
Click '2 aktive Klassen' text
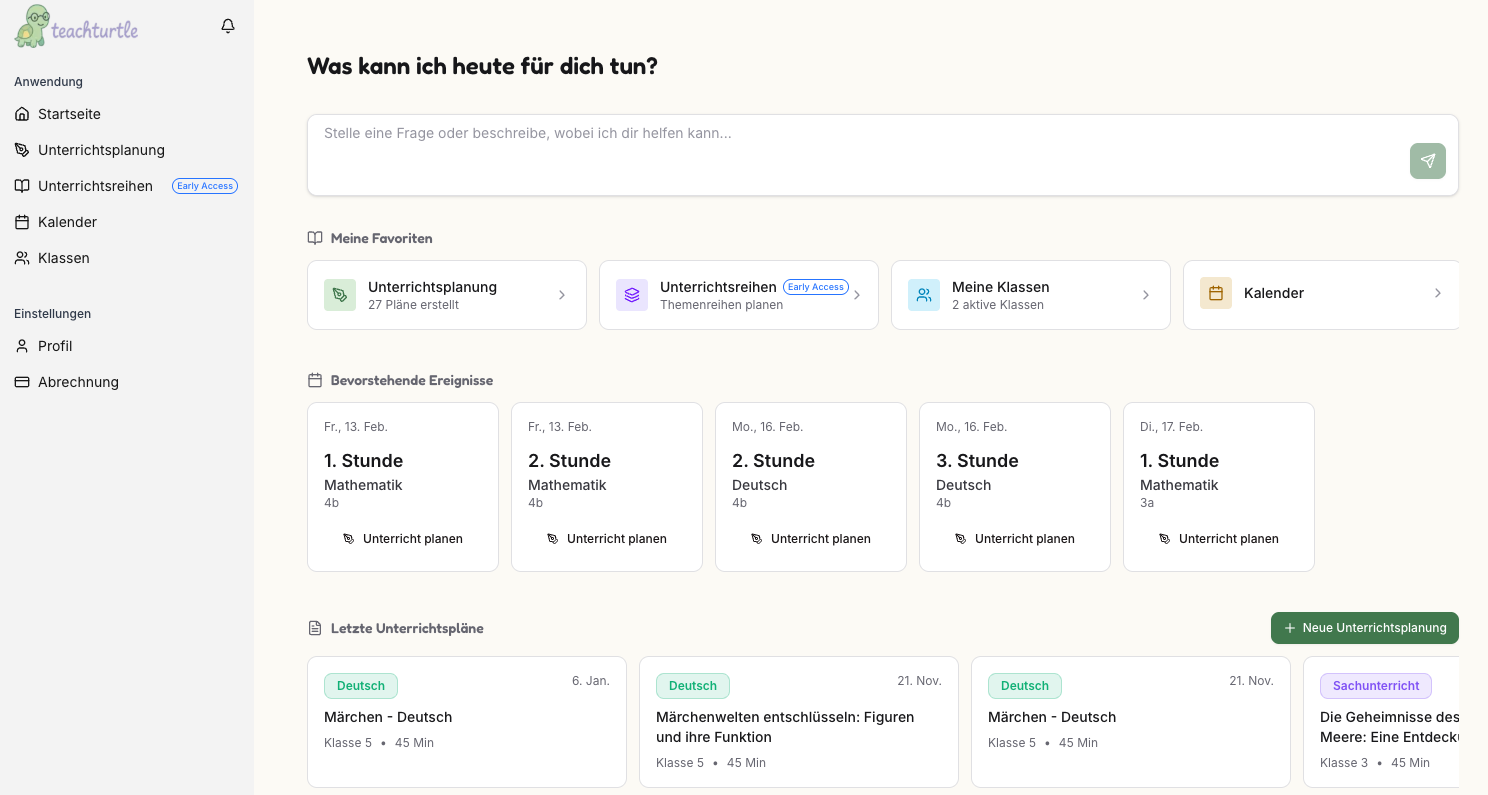(998, 305)
